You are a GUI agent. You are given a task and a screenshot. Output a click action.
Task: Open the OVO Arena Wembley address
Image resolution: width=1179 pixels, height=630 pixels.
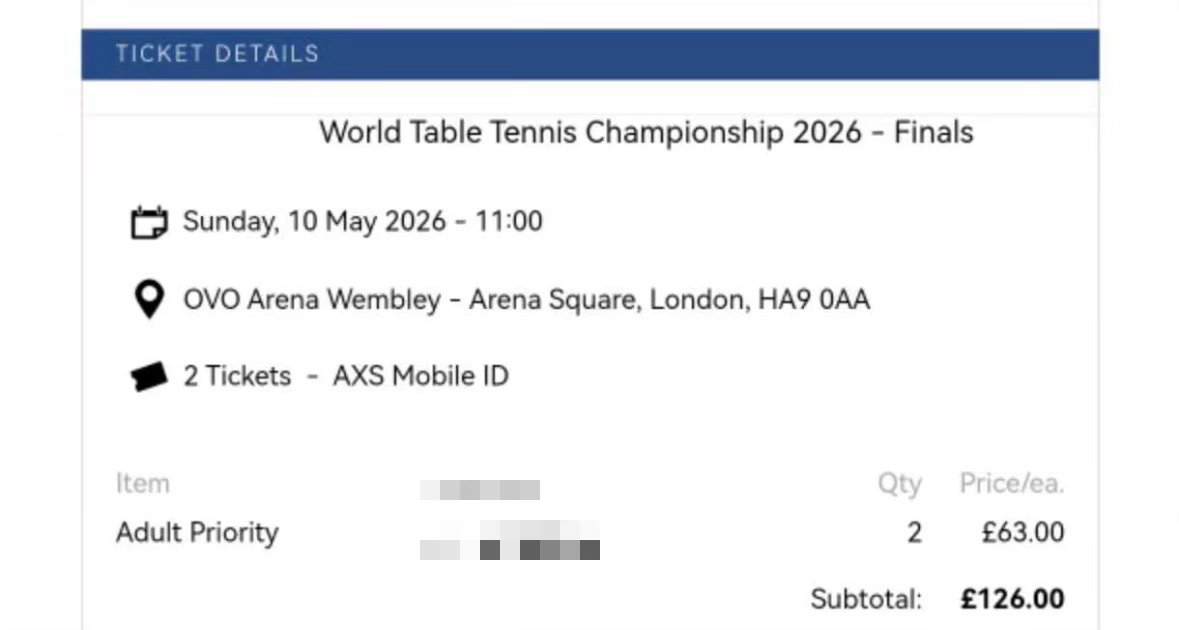pyautogui.click(x=526, y=300)
